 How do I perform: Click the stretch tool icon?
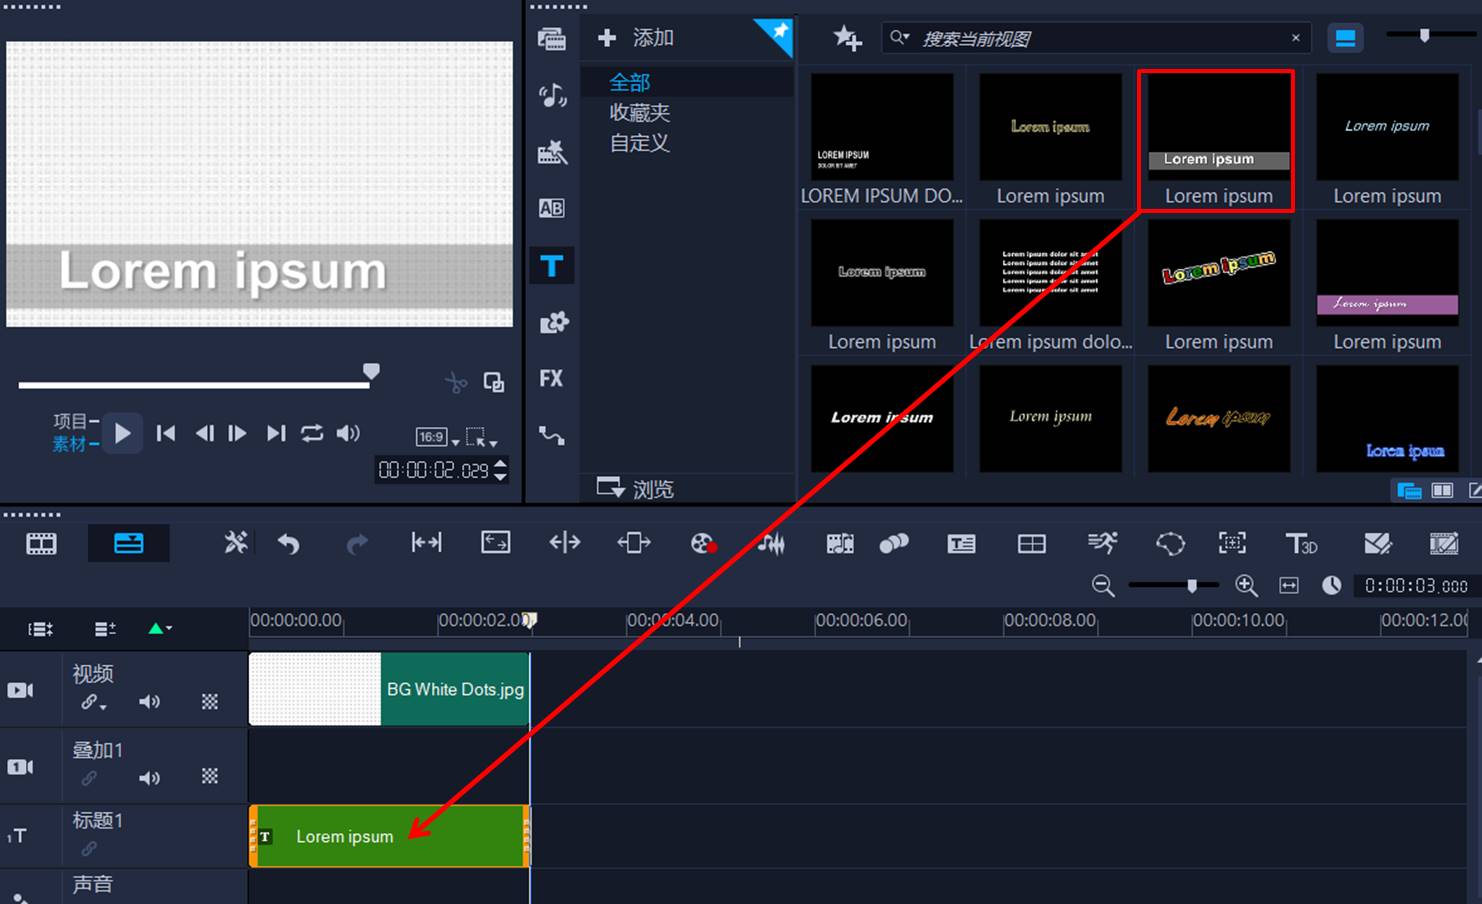pyautogui.click(x=495, y=542)
